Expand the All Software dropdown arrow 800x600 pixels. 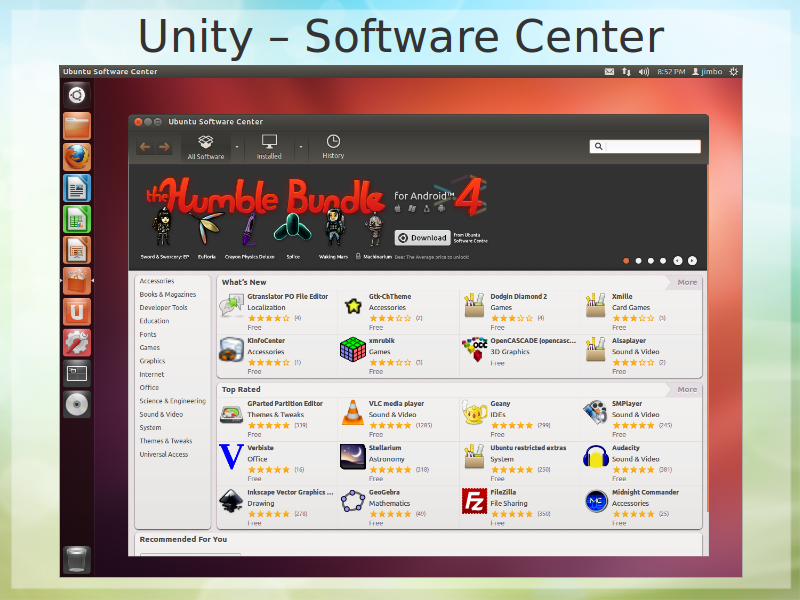coord(237,147)
